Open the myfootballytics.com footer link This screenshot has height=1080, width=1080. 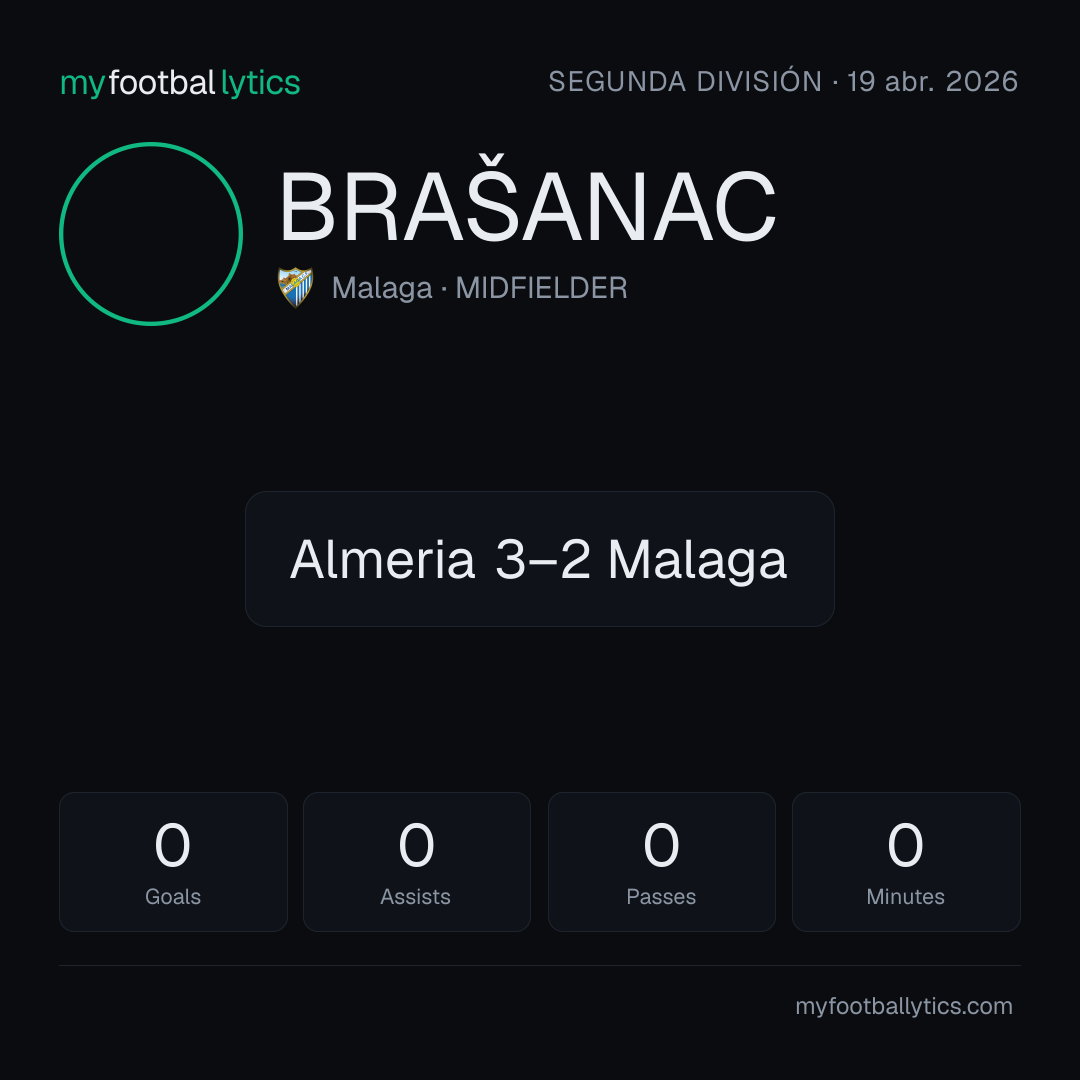pyautogui.click(x=904, y=1006)
